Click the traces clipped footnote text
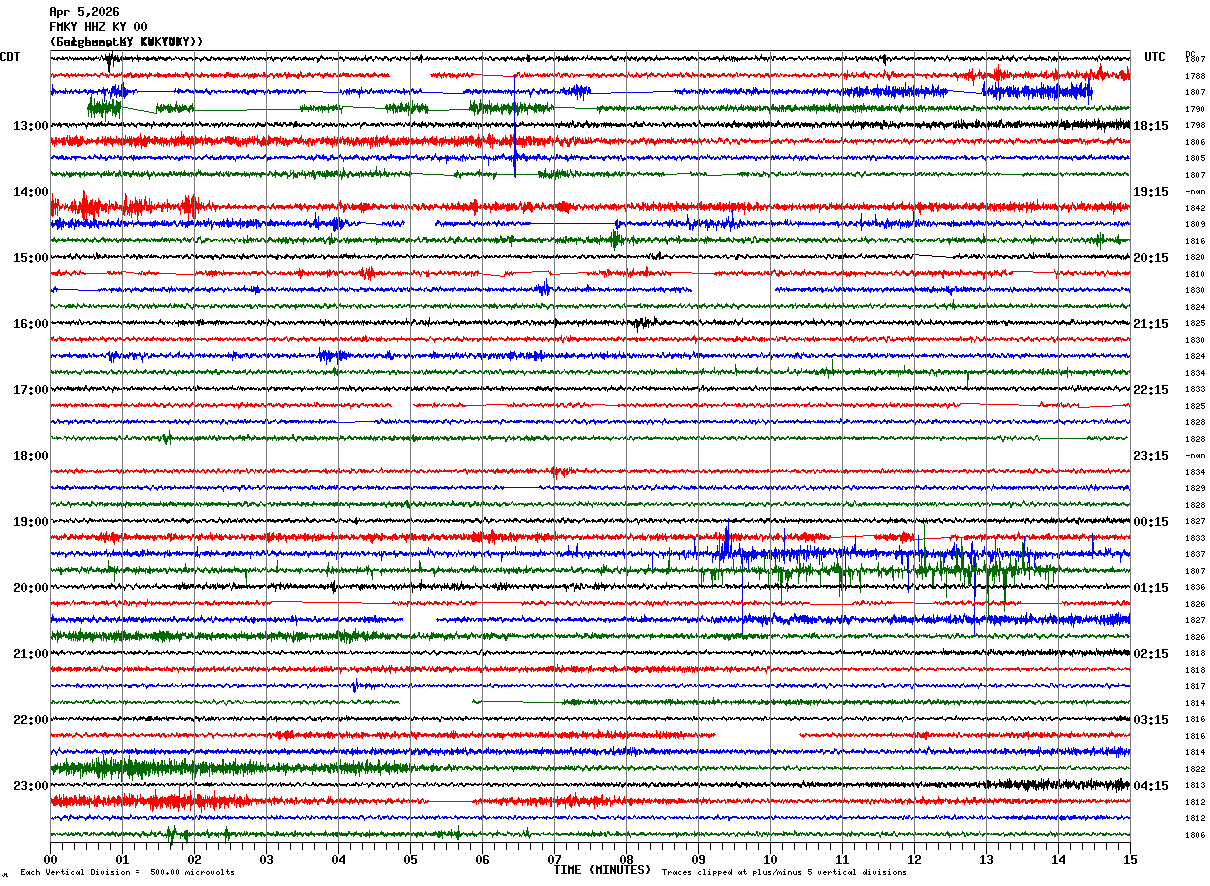The image size is (1210, 886). [x=784, y=872]
